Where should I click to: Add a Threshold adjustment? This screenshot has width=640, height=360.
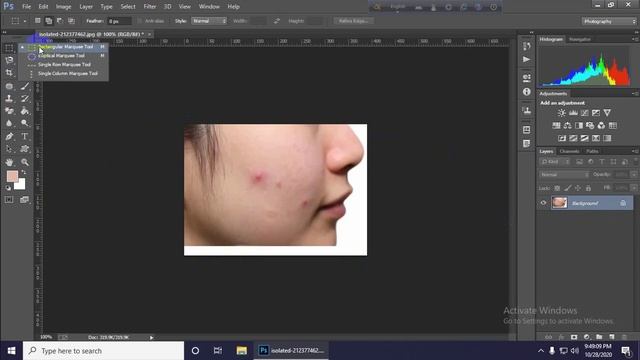(584, 138)
